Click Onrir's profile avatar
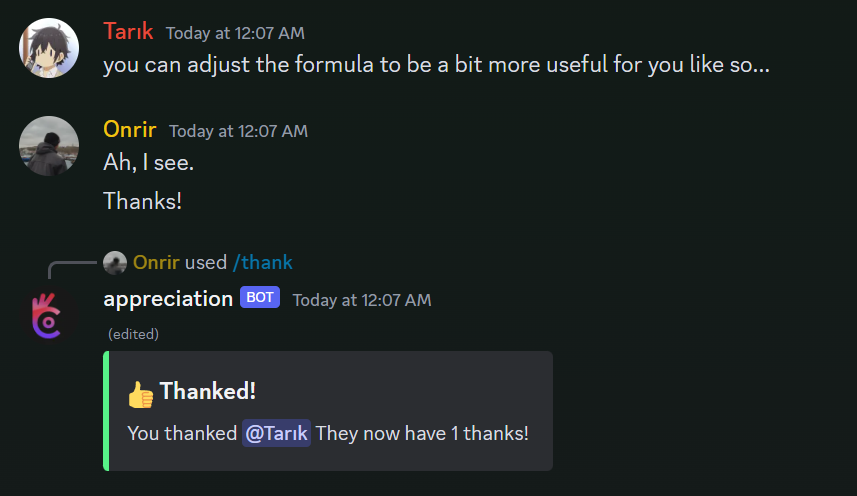The width and height of the screenshot is (857, 496). [48, 146]
